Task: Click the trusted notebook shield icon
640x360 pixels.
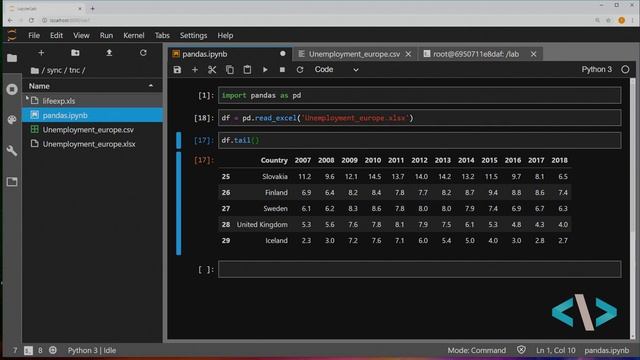Action: pos(521,350)
